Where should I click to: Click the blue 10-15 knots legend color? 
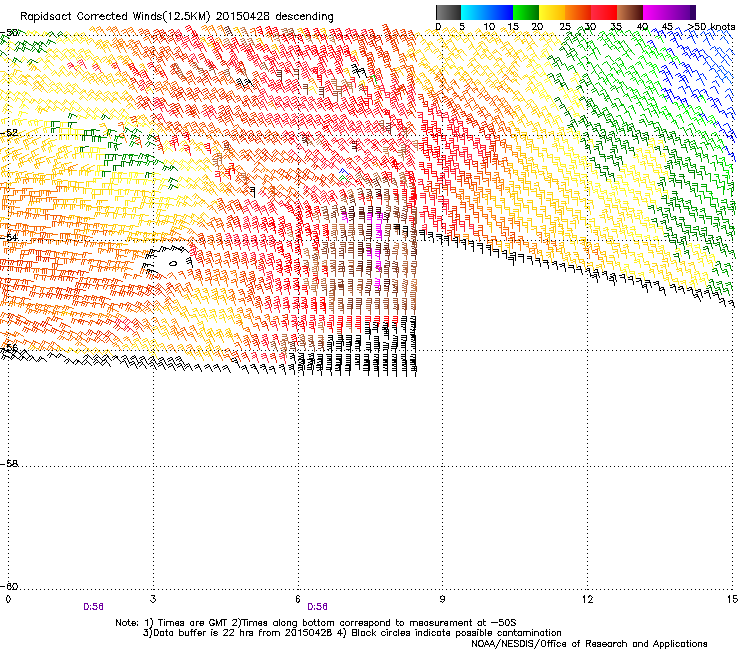(500, 12)
